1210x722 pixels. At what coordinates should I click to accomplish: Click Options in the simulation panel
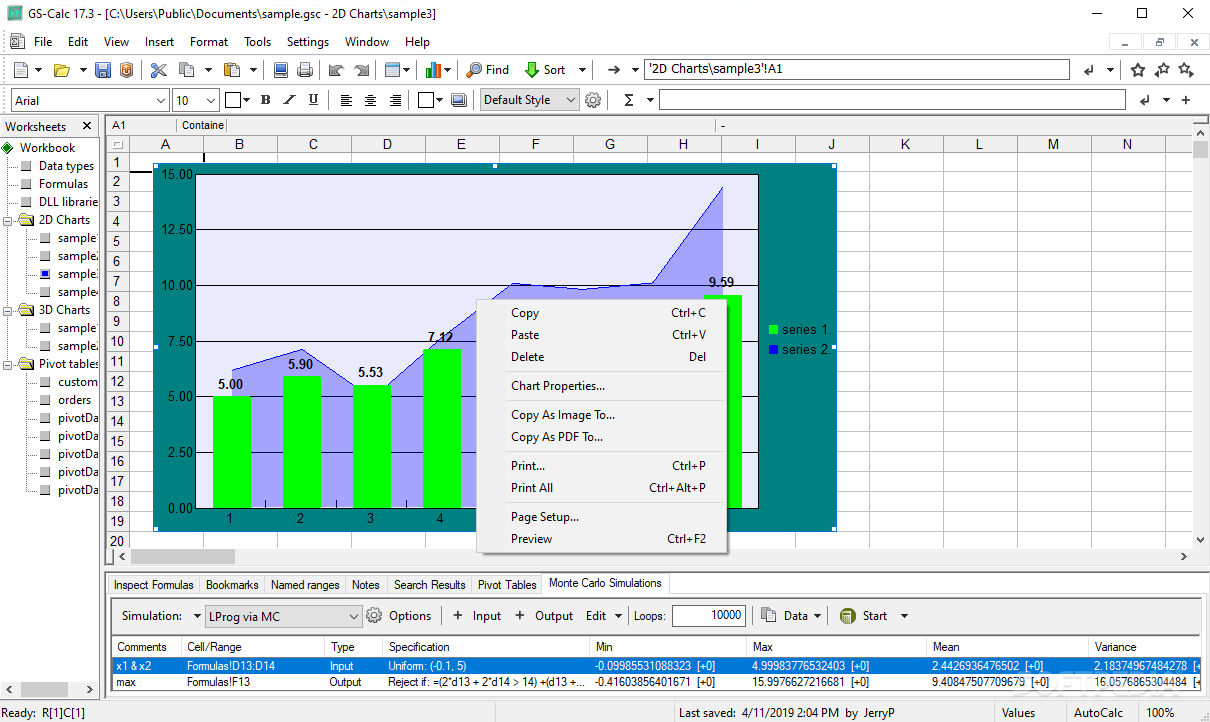click(x=399, y=616)
